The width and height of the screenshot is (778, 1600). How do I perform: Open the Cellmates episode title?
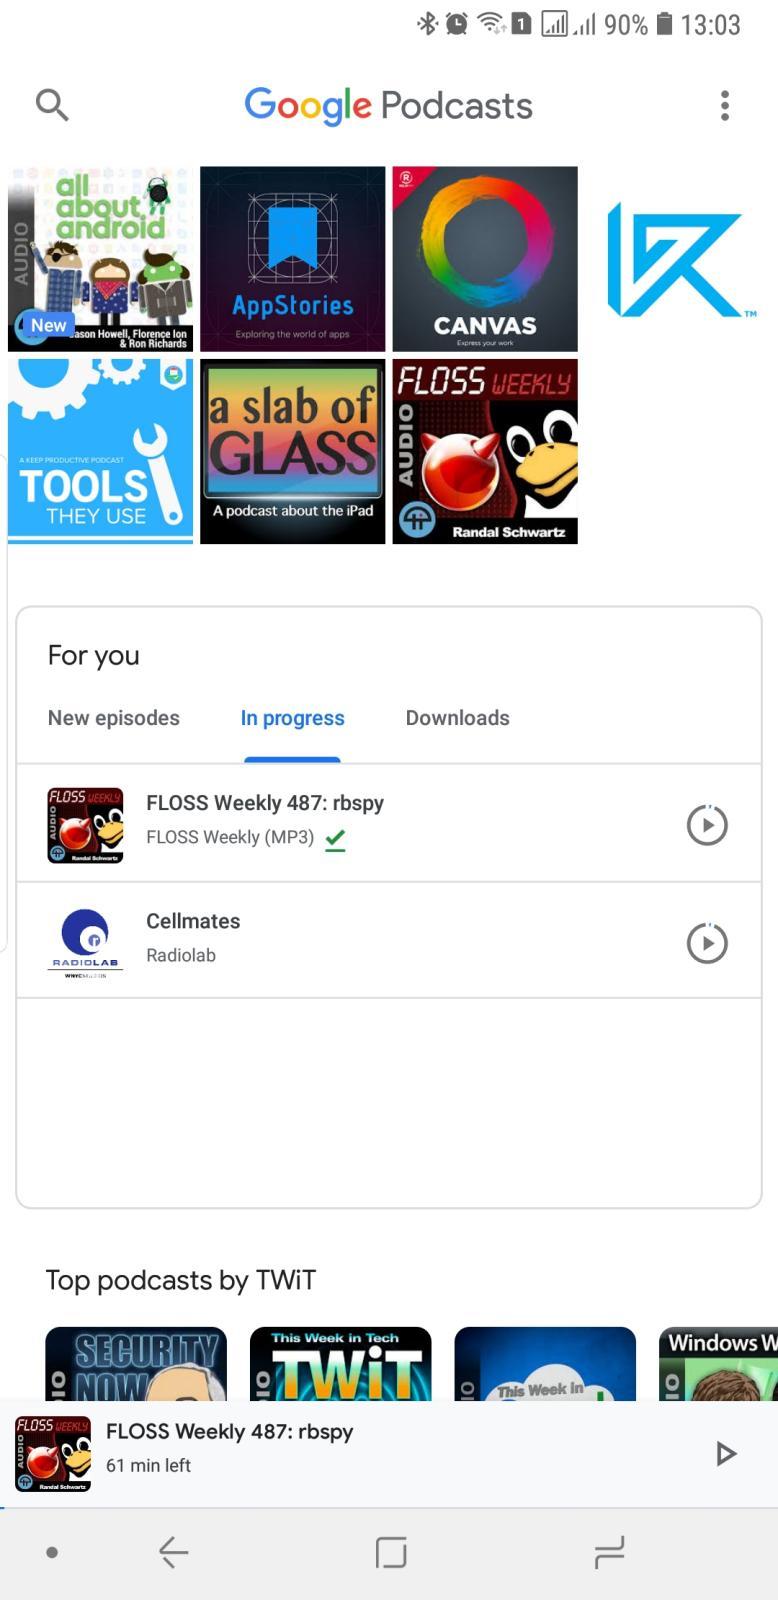coord(193,921)
